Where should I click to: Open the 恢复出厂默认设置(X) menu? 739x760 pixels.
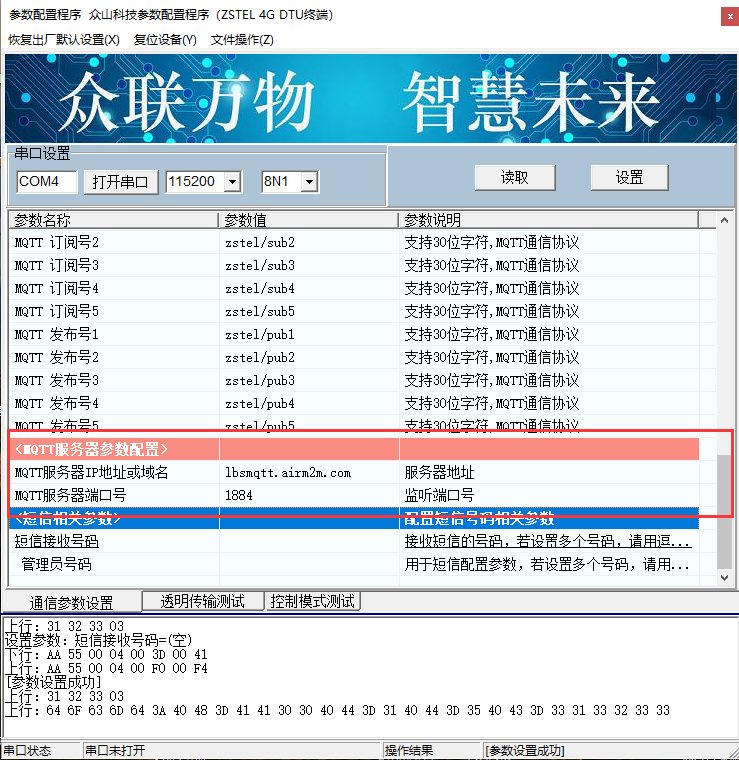[x=63, y=40]
